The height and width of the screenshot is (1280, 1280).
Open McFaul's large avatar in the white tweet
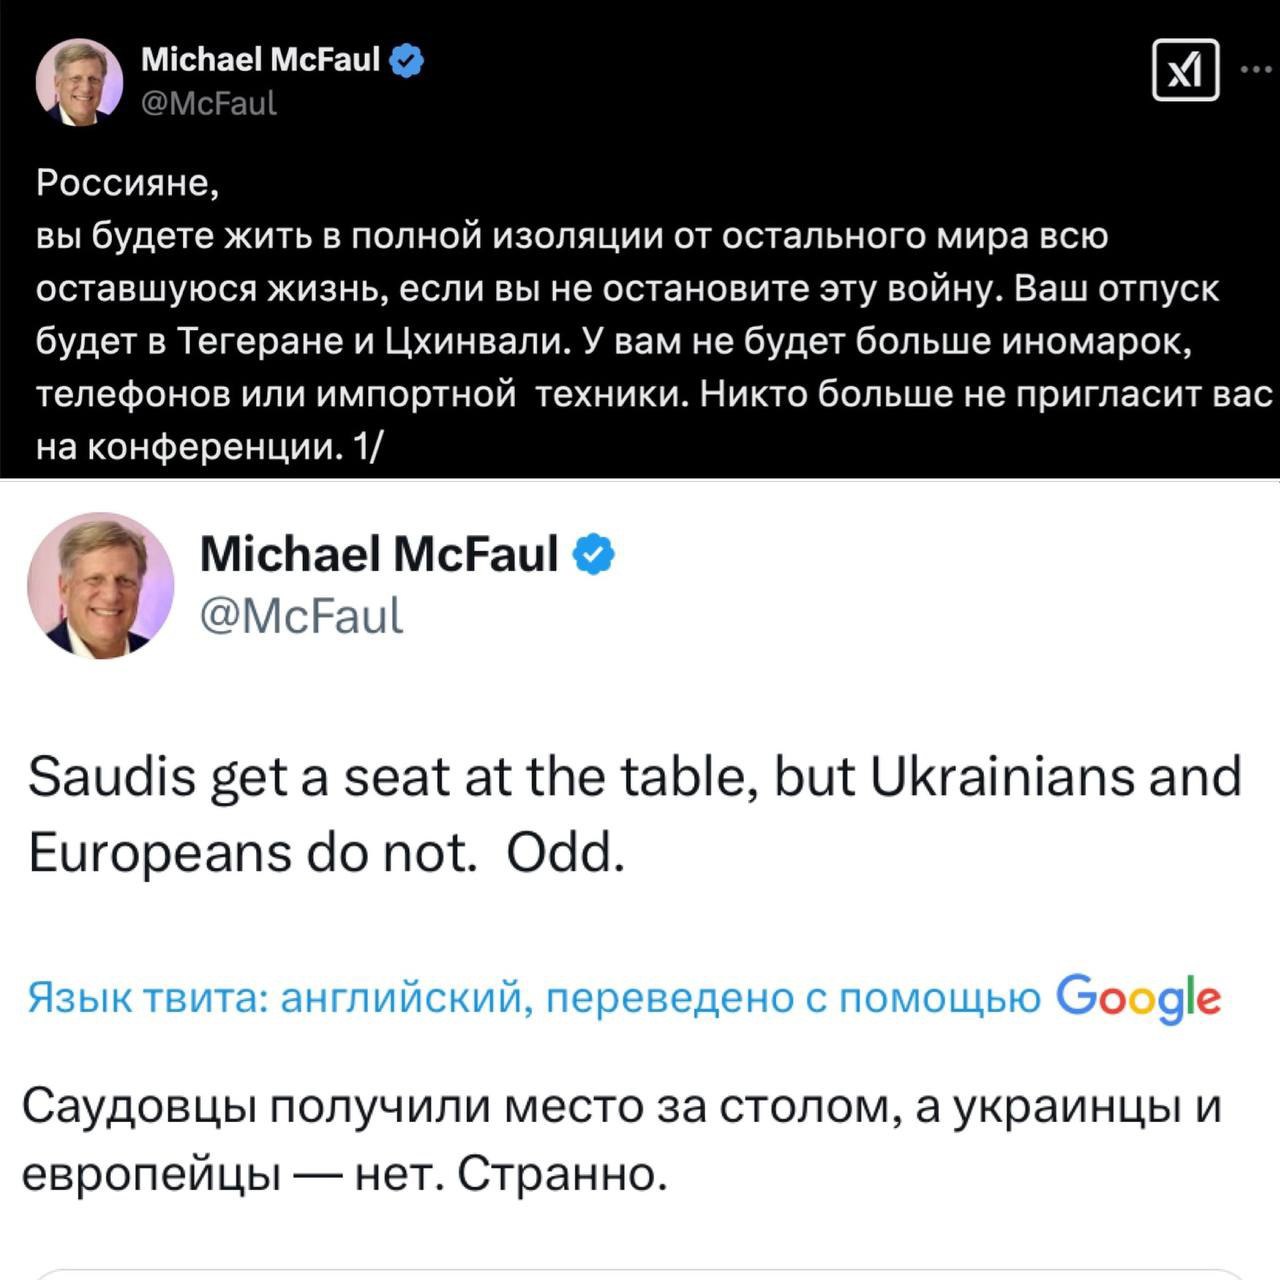pos(101,585)
